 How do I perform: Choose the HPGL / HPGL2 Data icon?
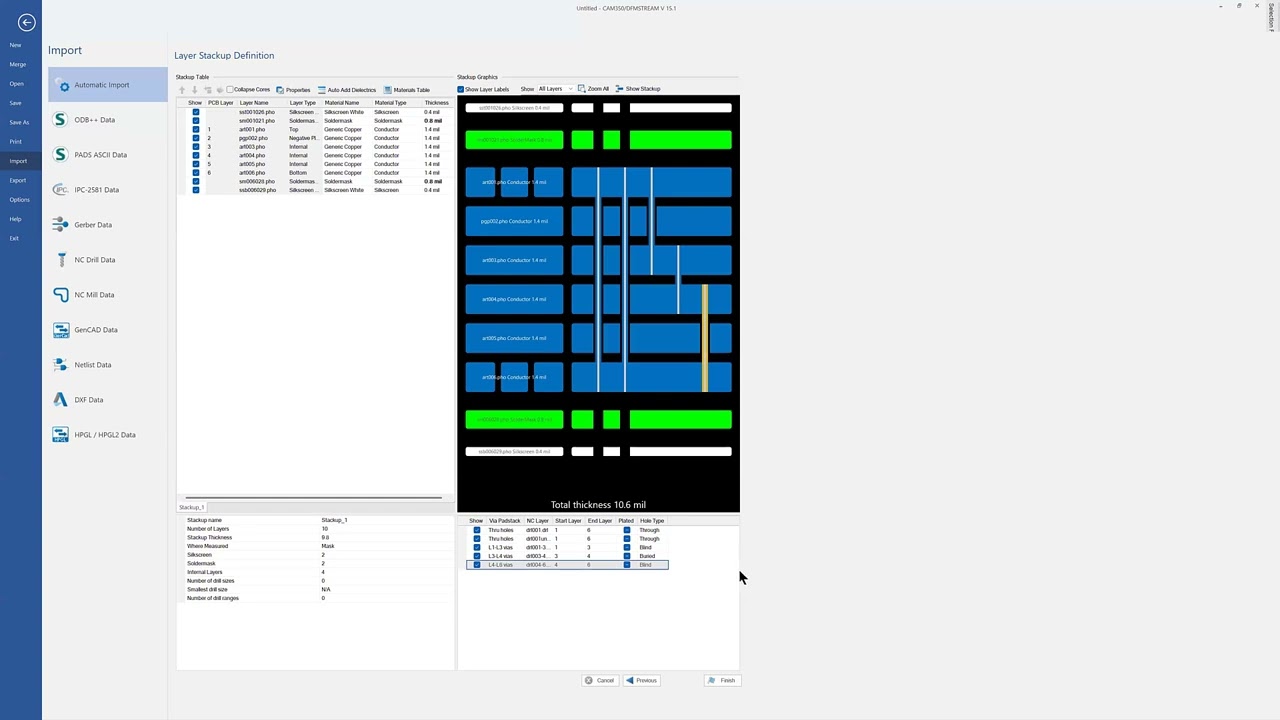pos(60,435)
